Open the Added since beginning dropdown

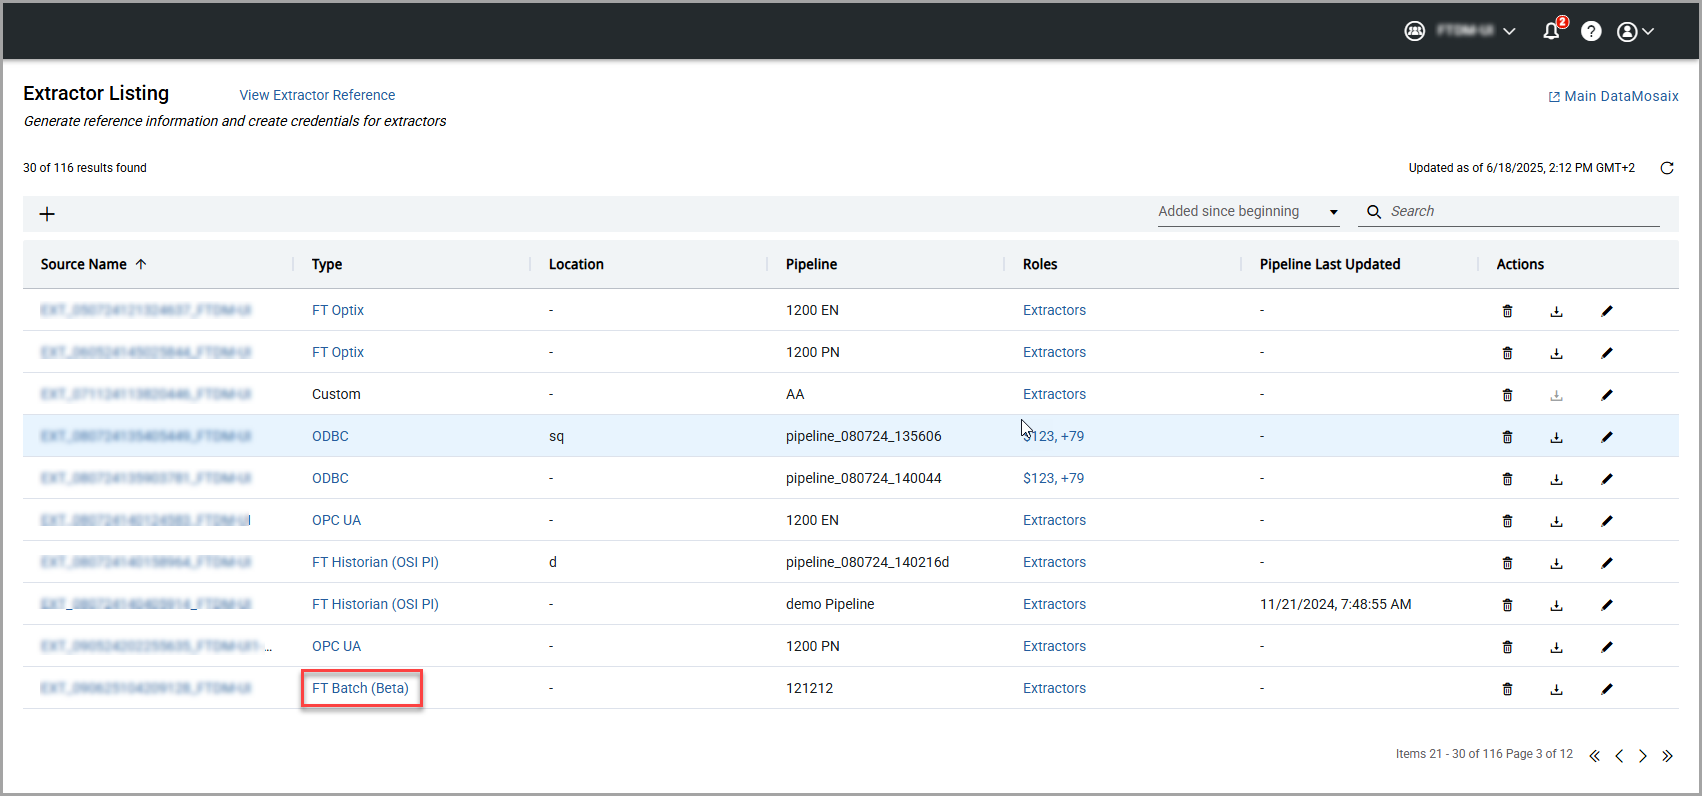pos(1247,212)
